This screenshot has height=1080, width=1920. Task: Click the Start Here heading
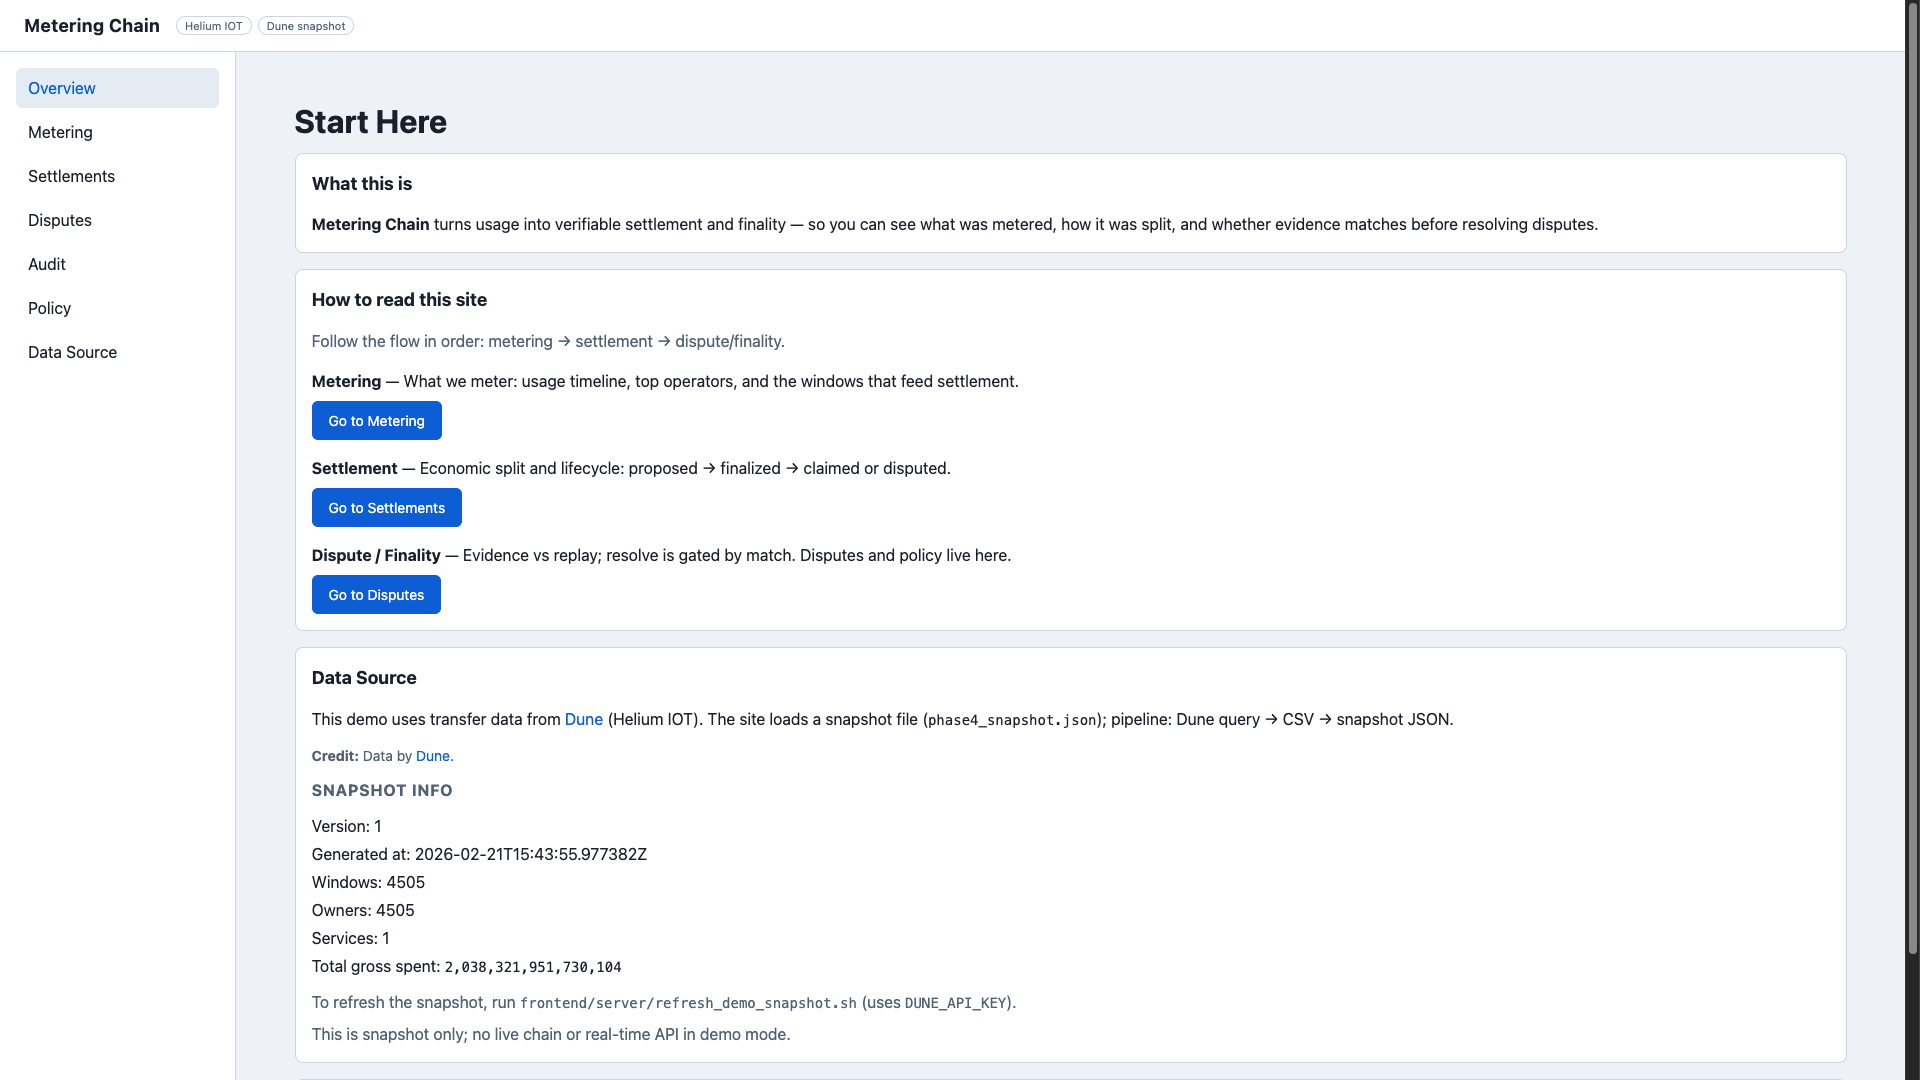point(370,122)
